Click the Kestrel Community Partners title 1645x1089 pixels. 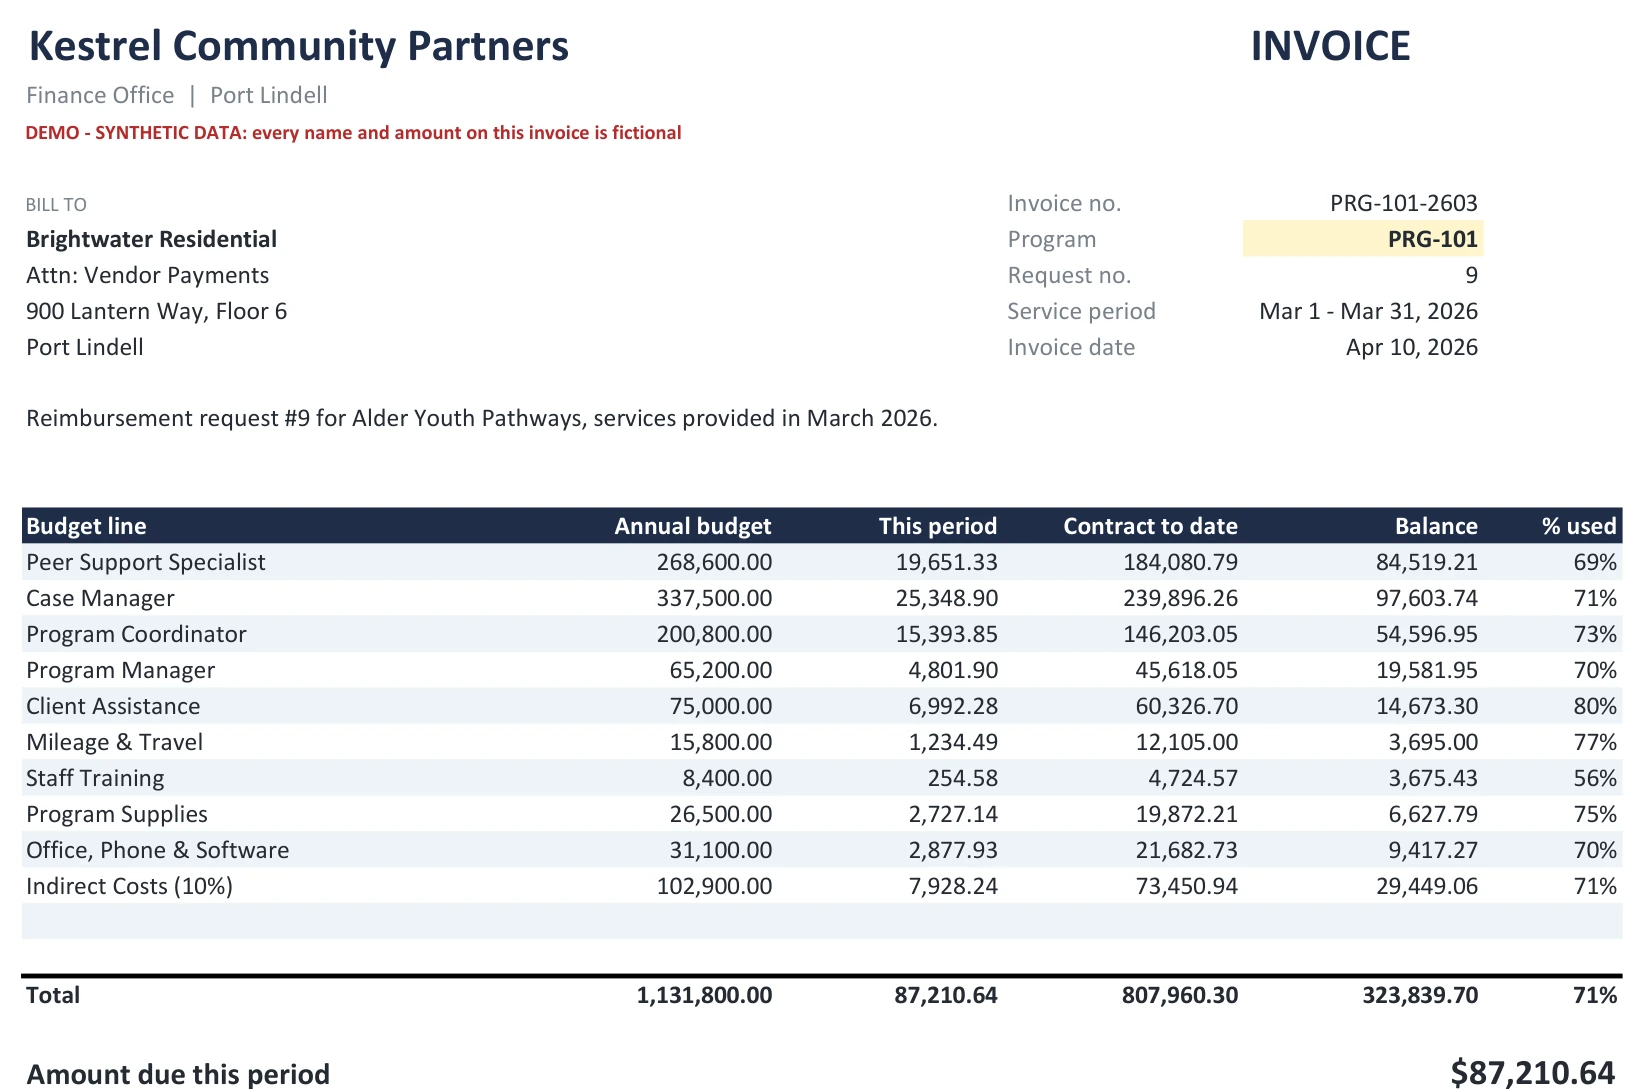click(298, 47)
